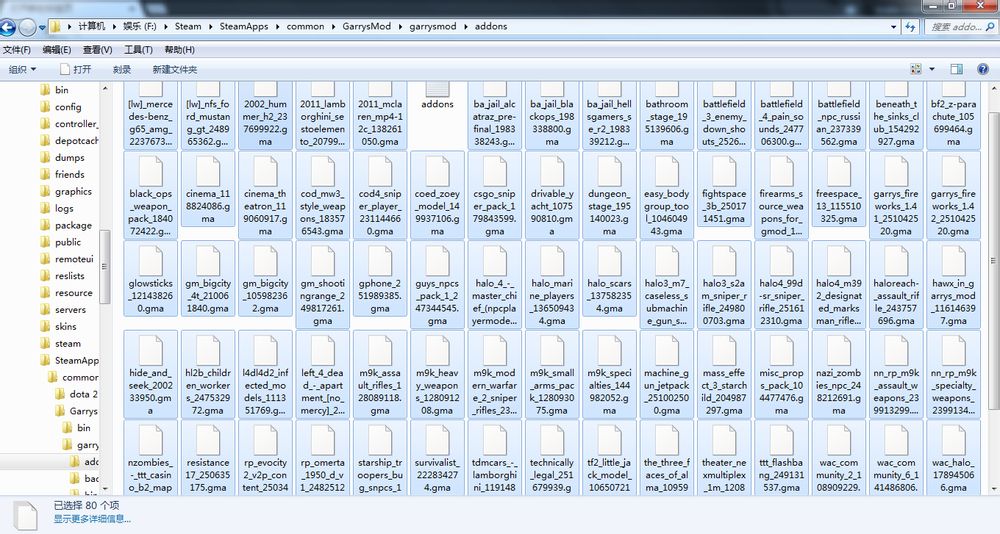Click the resource folder icon in tree
Viewport: 1000px width, 534px height.
point(45,293)
